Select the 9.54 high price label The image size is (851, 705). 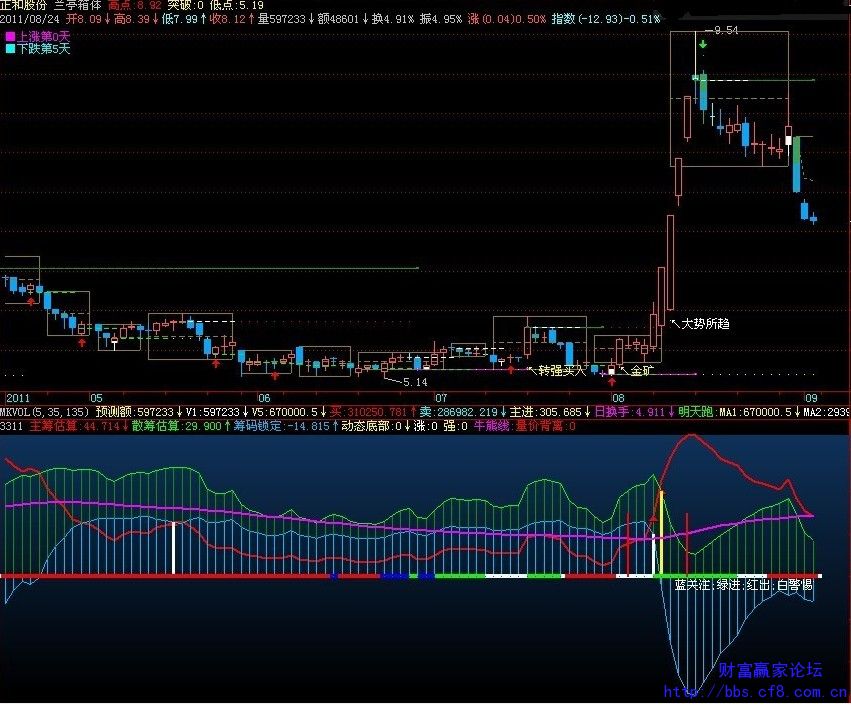pyautogui.click(x=725, y=31)
